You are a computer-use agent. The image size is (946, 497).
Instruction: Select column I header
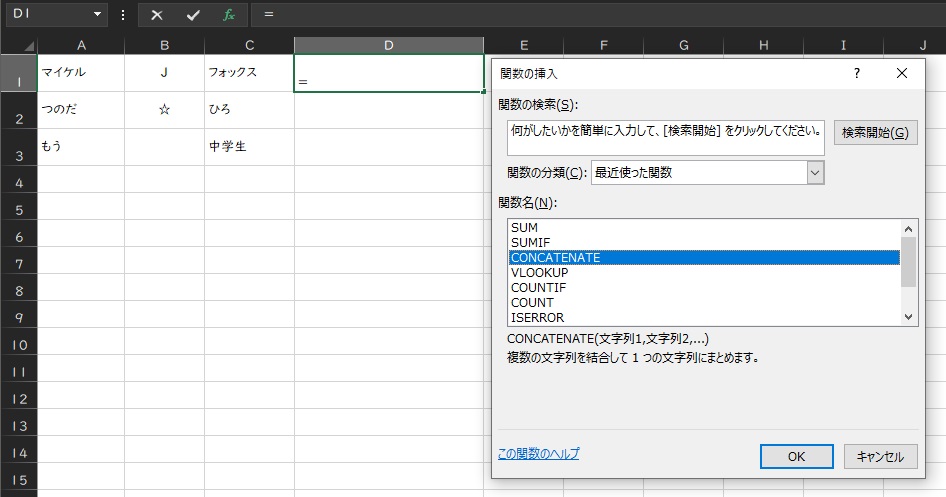point(843,45)
